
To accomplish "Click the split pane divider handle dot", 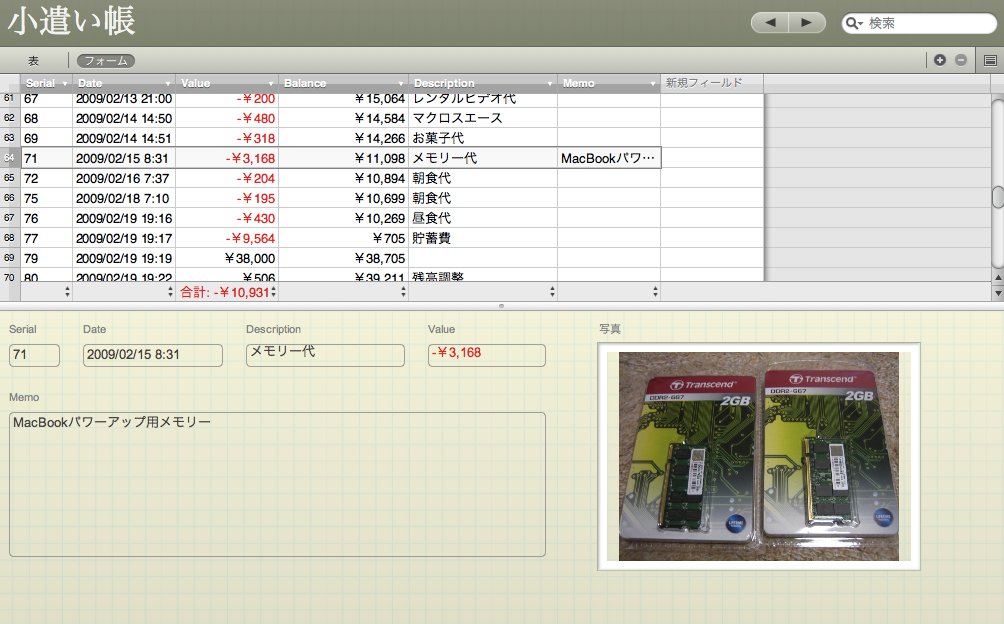I will coord(501,306).
